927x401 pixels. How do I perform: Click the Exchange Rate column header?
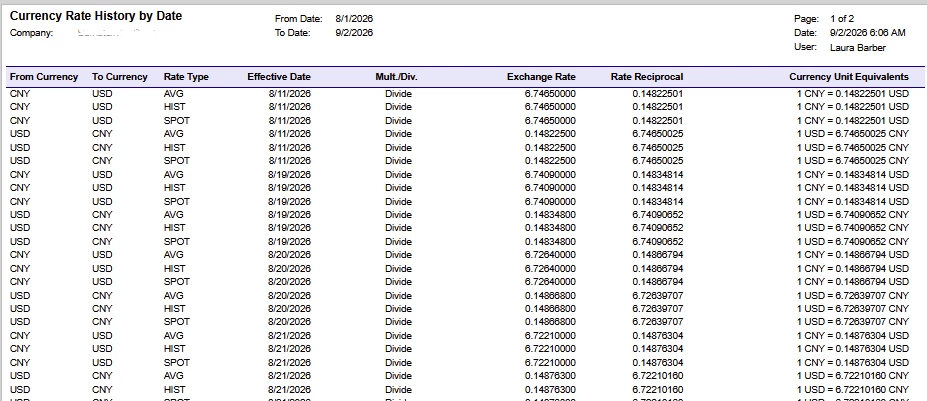pyautogui.click(x=541, y=77)
